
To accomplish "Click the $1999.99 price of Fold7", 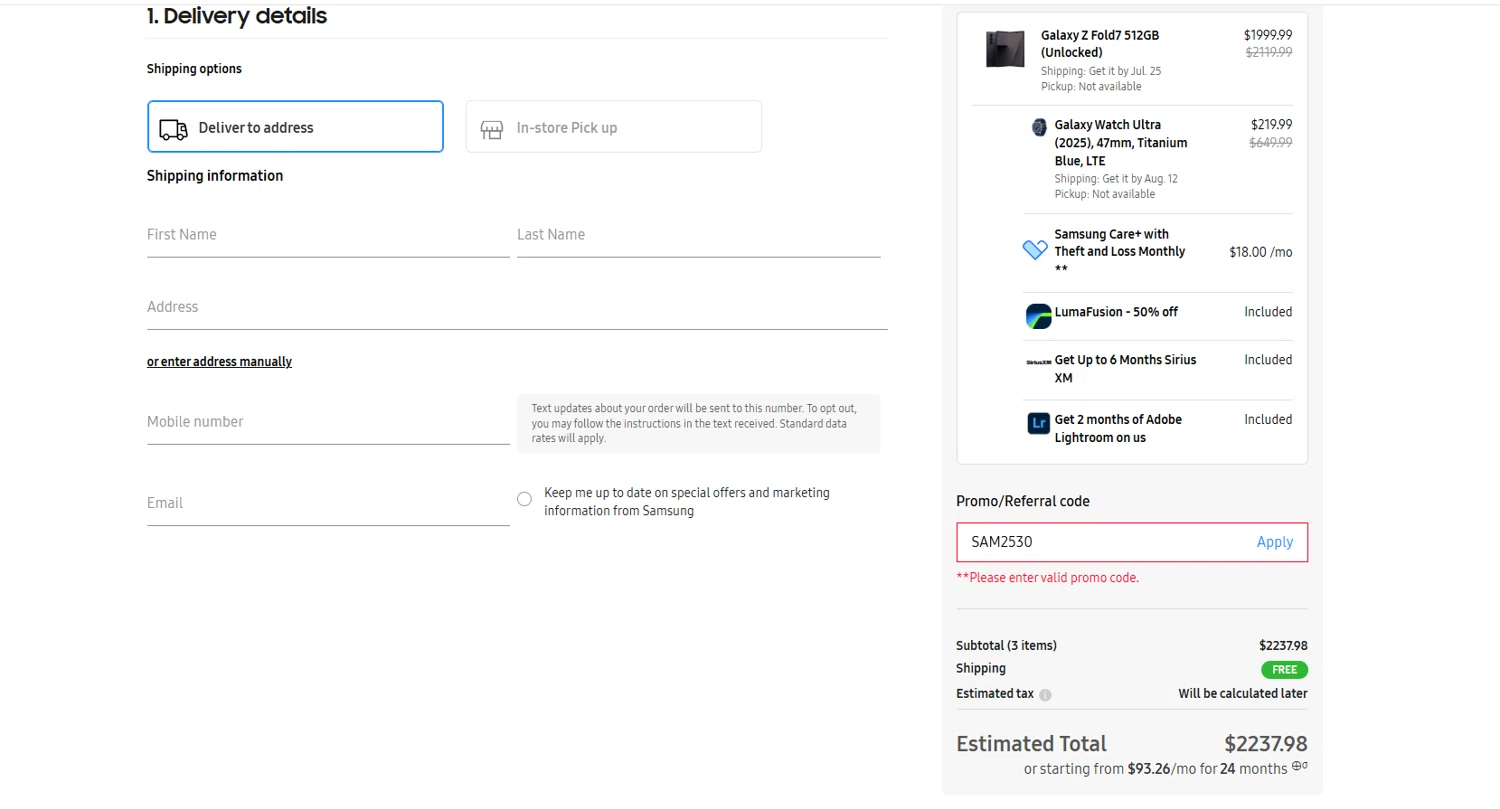I will 1268,35.
